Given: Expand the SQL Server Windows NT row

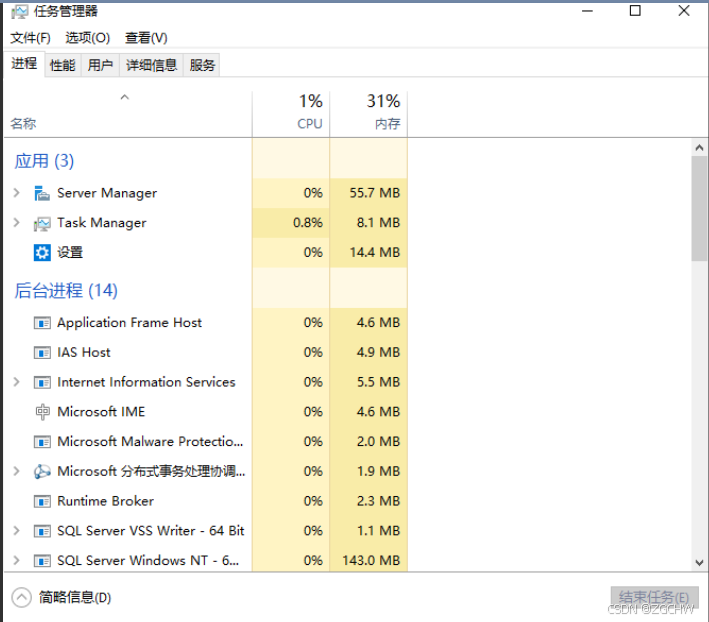Looking at the screenshot, I should [17, 561].
